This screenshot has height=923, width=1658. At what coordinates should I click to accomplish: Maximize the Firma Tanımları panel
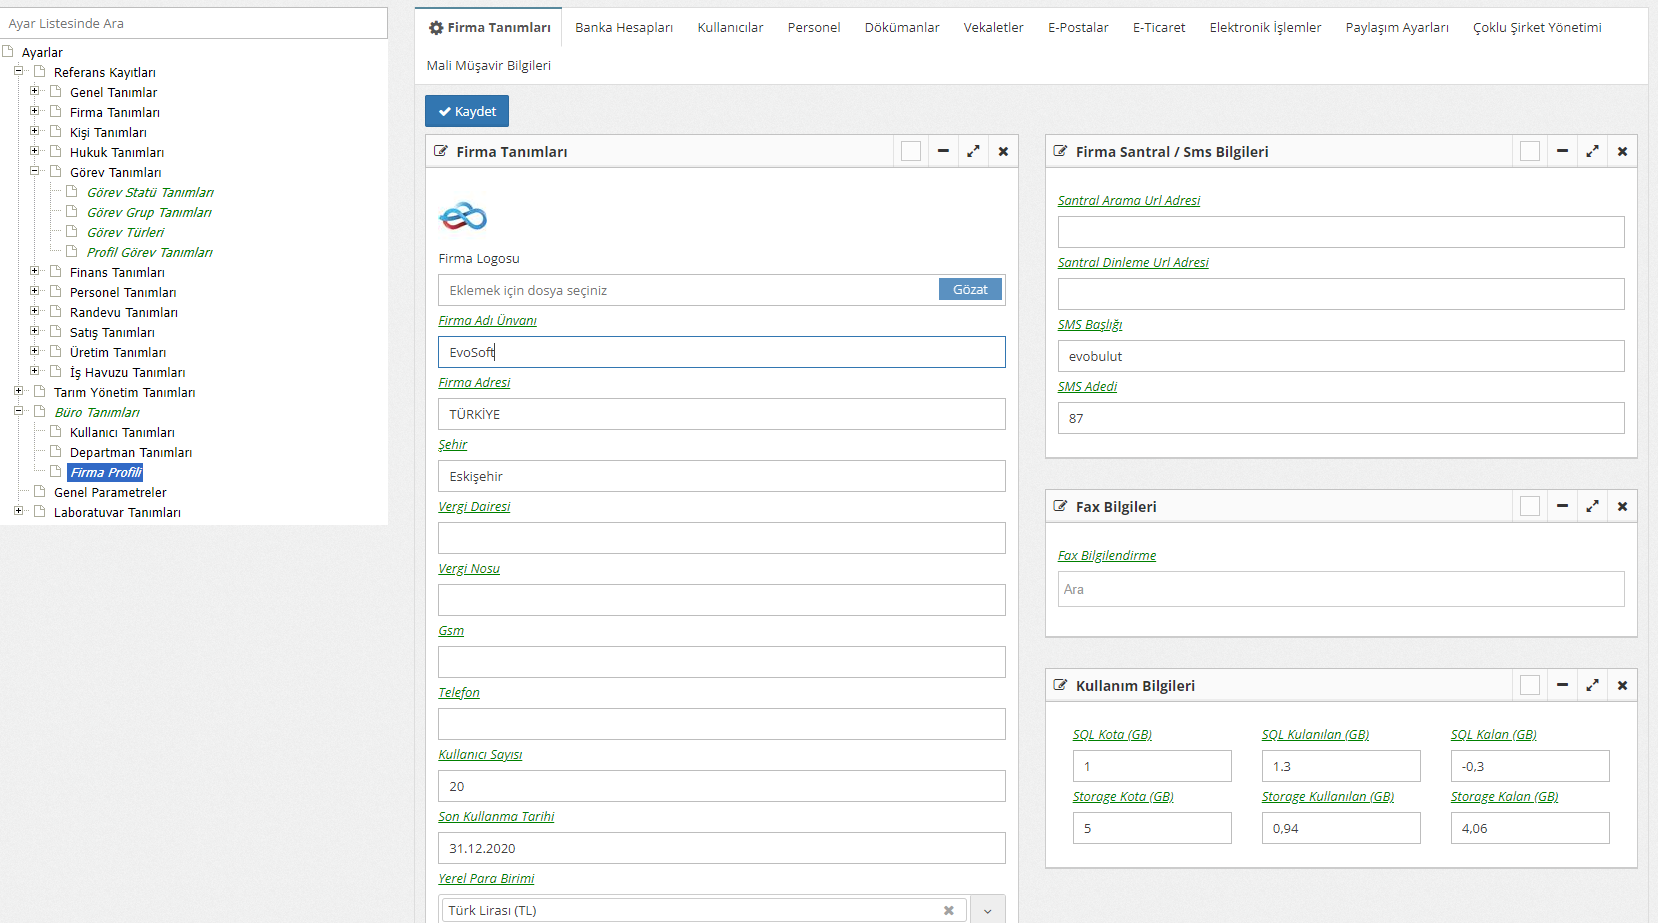tap(973, 151)
